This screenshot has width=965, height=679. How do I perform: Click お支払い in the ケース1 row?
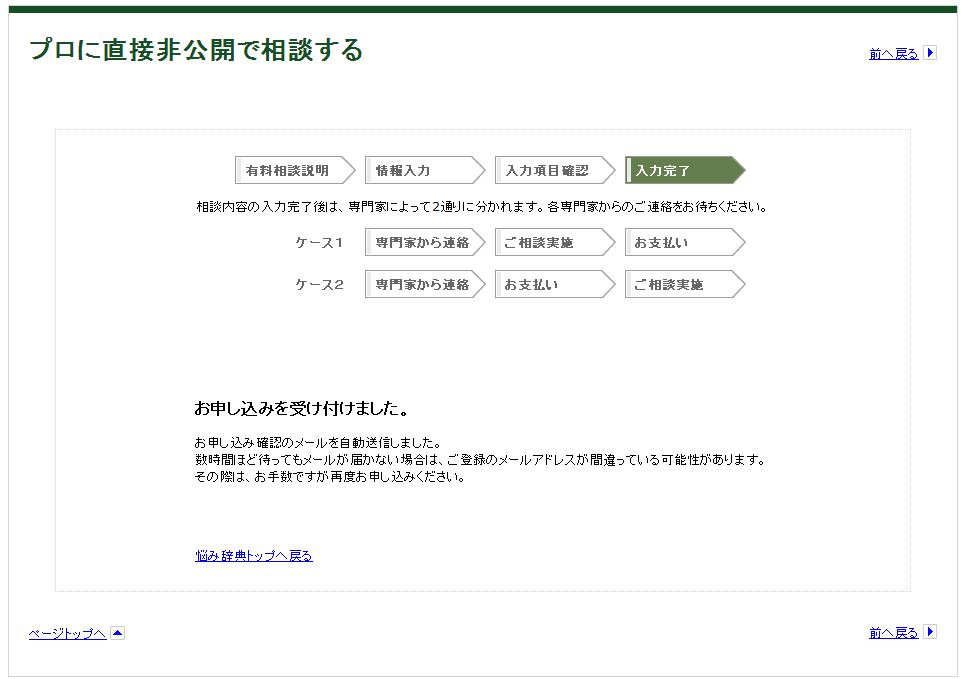685,243
